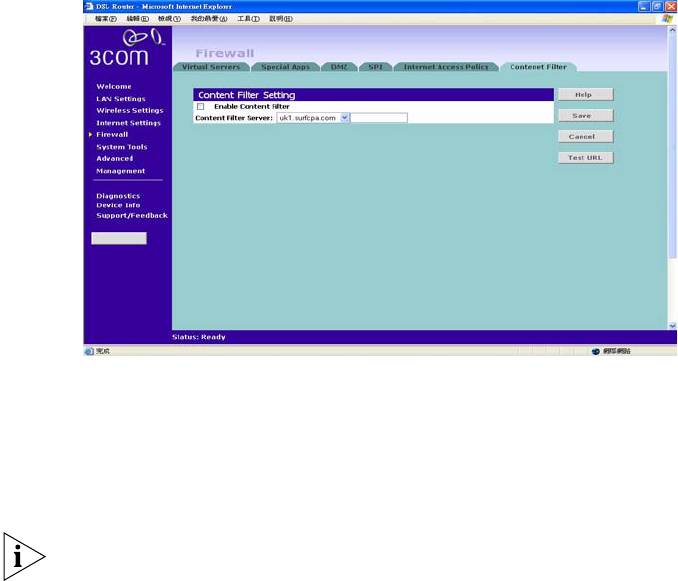
Task: Open the Favorites (A) menu
Action: point(209,19)
